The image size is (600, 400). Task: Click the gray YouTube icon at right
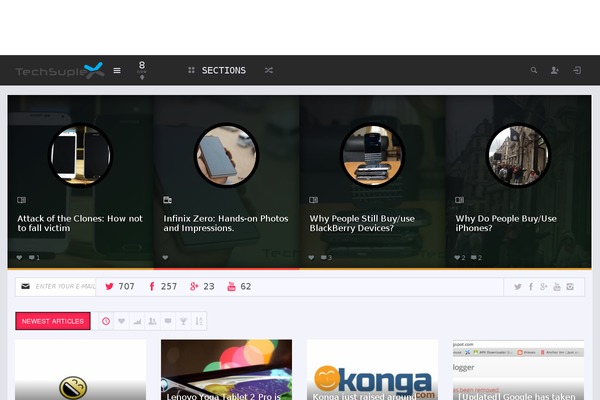[557, 287]
